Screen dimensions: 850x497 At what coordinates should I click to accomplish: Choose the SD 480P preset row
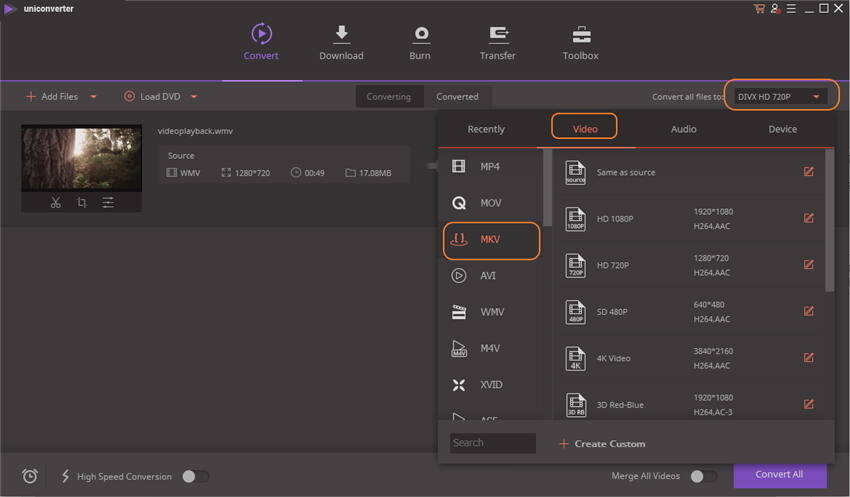689,312
